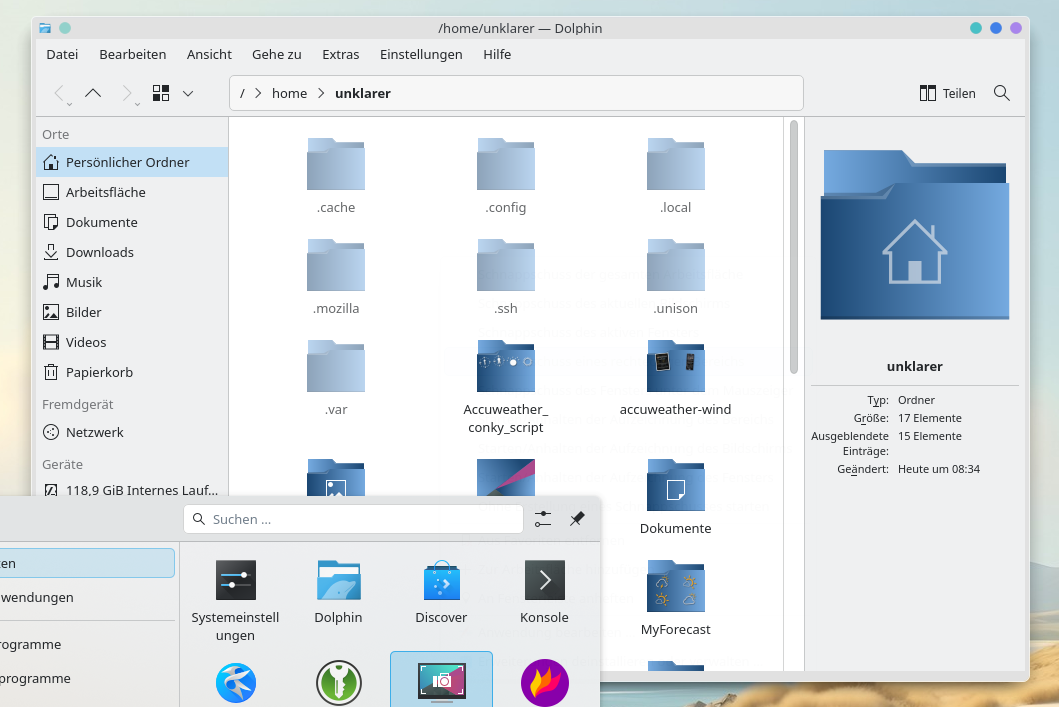The height and width of the screenshot is (707, 1059).
Task: Click the root slash in breadcrumb
Action: point(242,94)
